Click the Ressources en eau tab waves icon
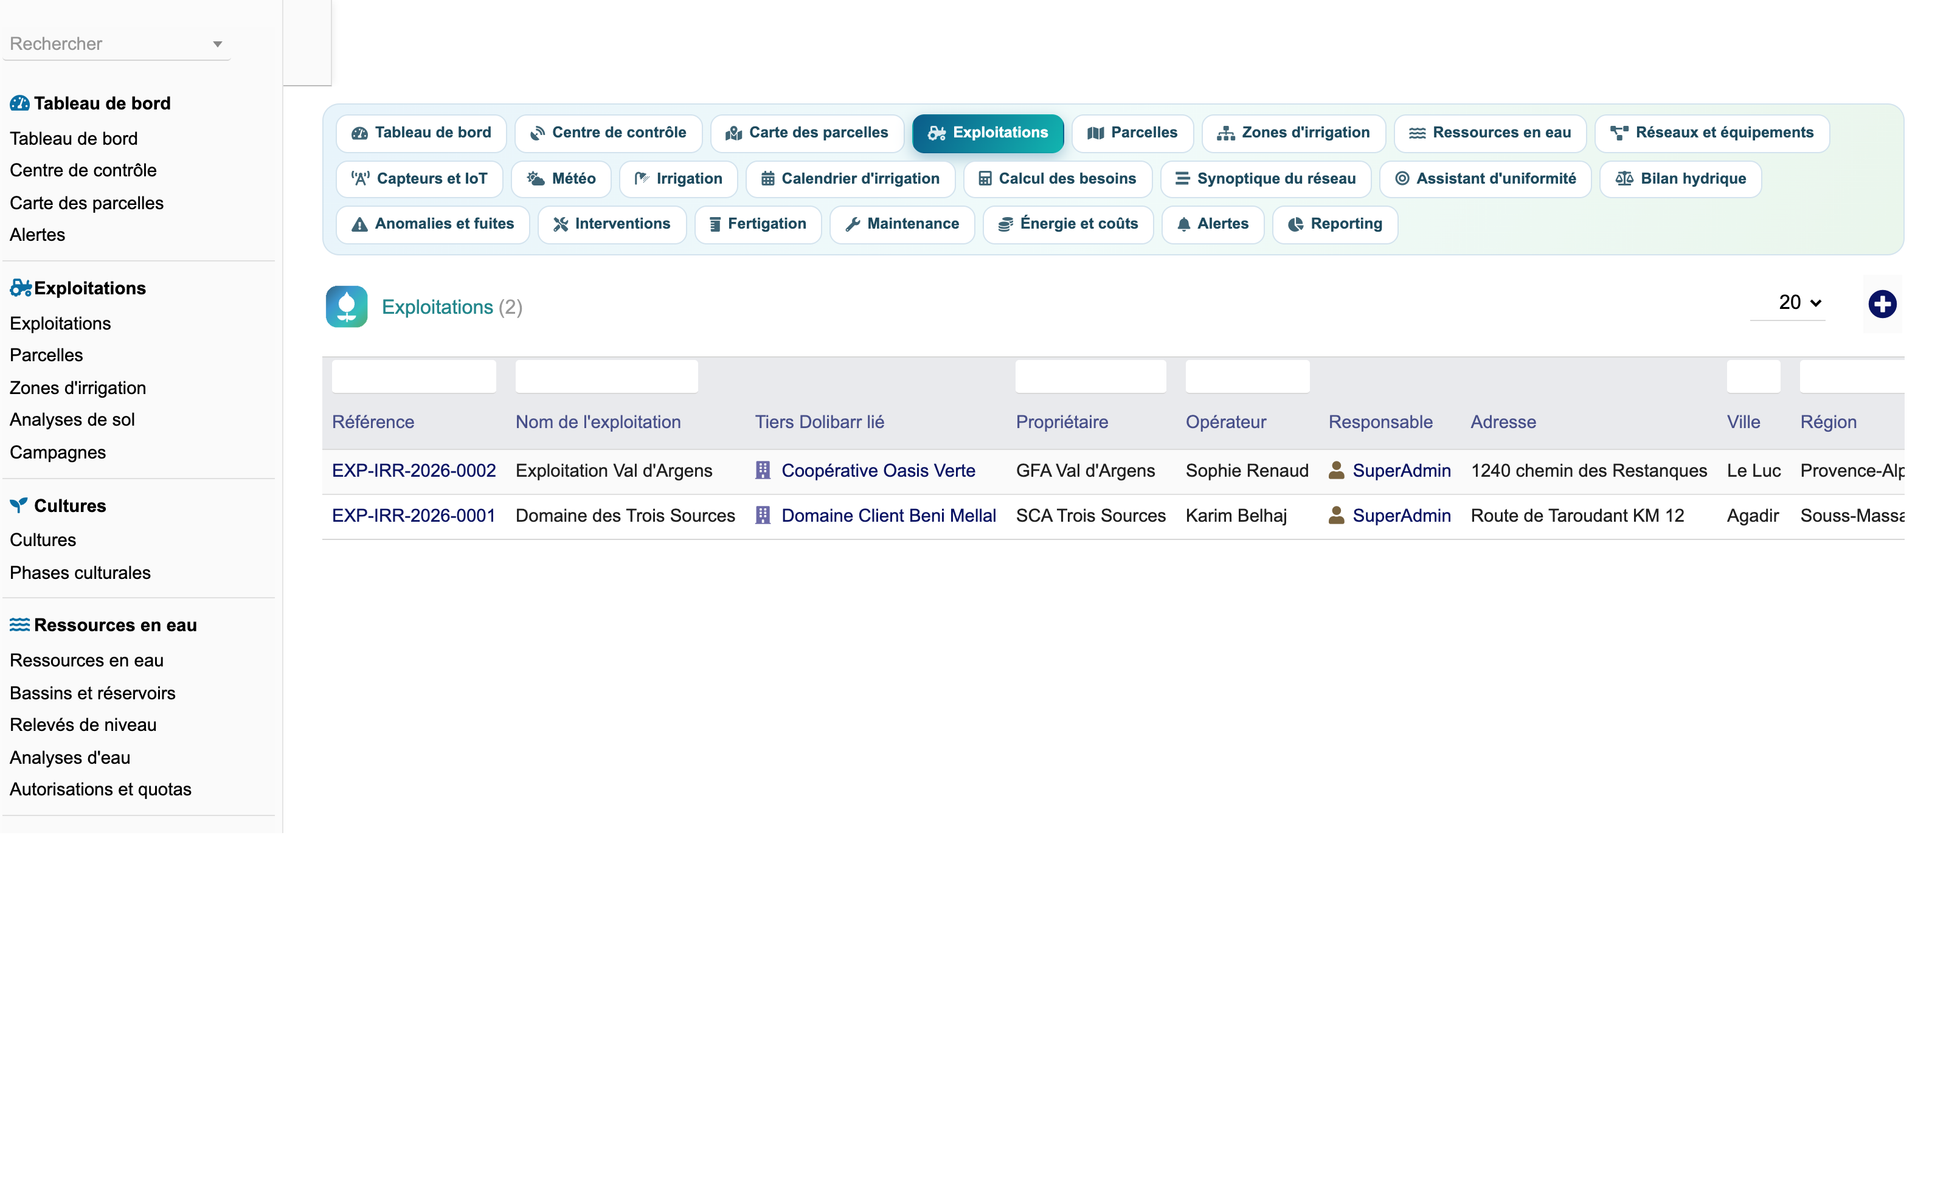Screen dimensions: 1946x1204 (x=1417, y=133)
